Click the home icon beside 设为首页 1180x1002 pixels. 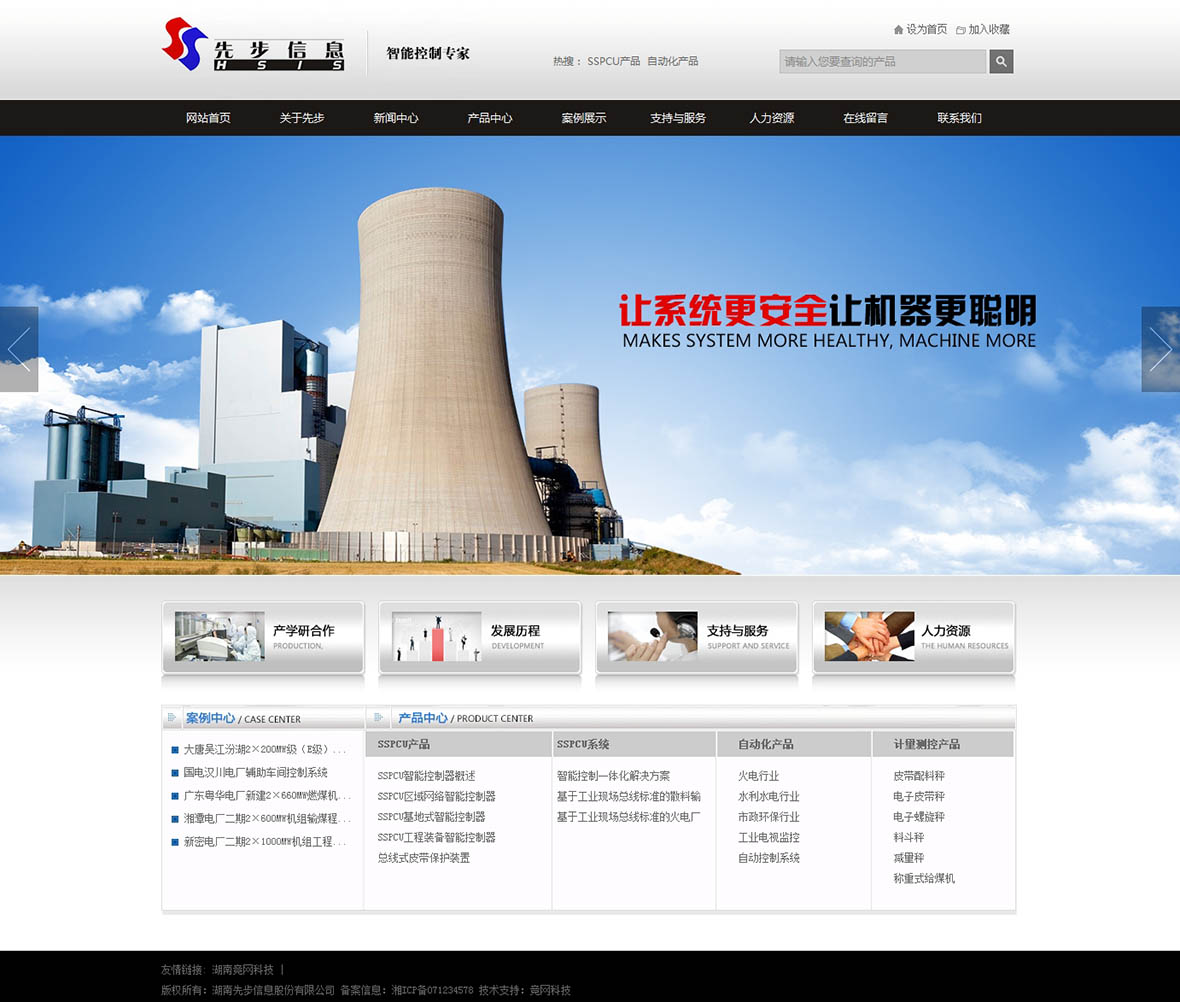point(898,30)
